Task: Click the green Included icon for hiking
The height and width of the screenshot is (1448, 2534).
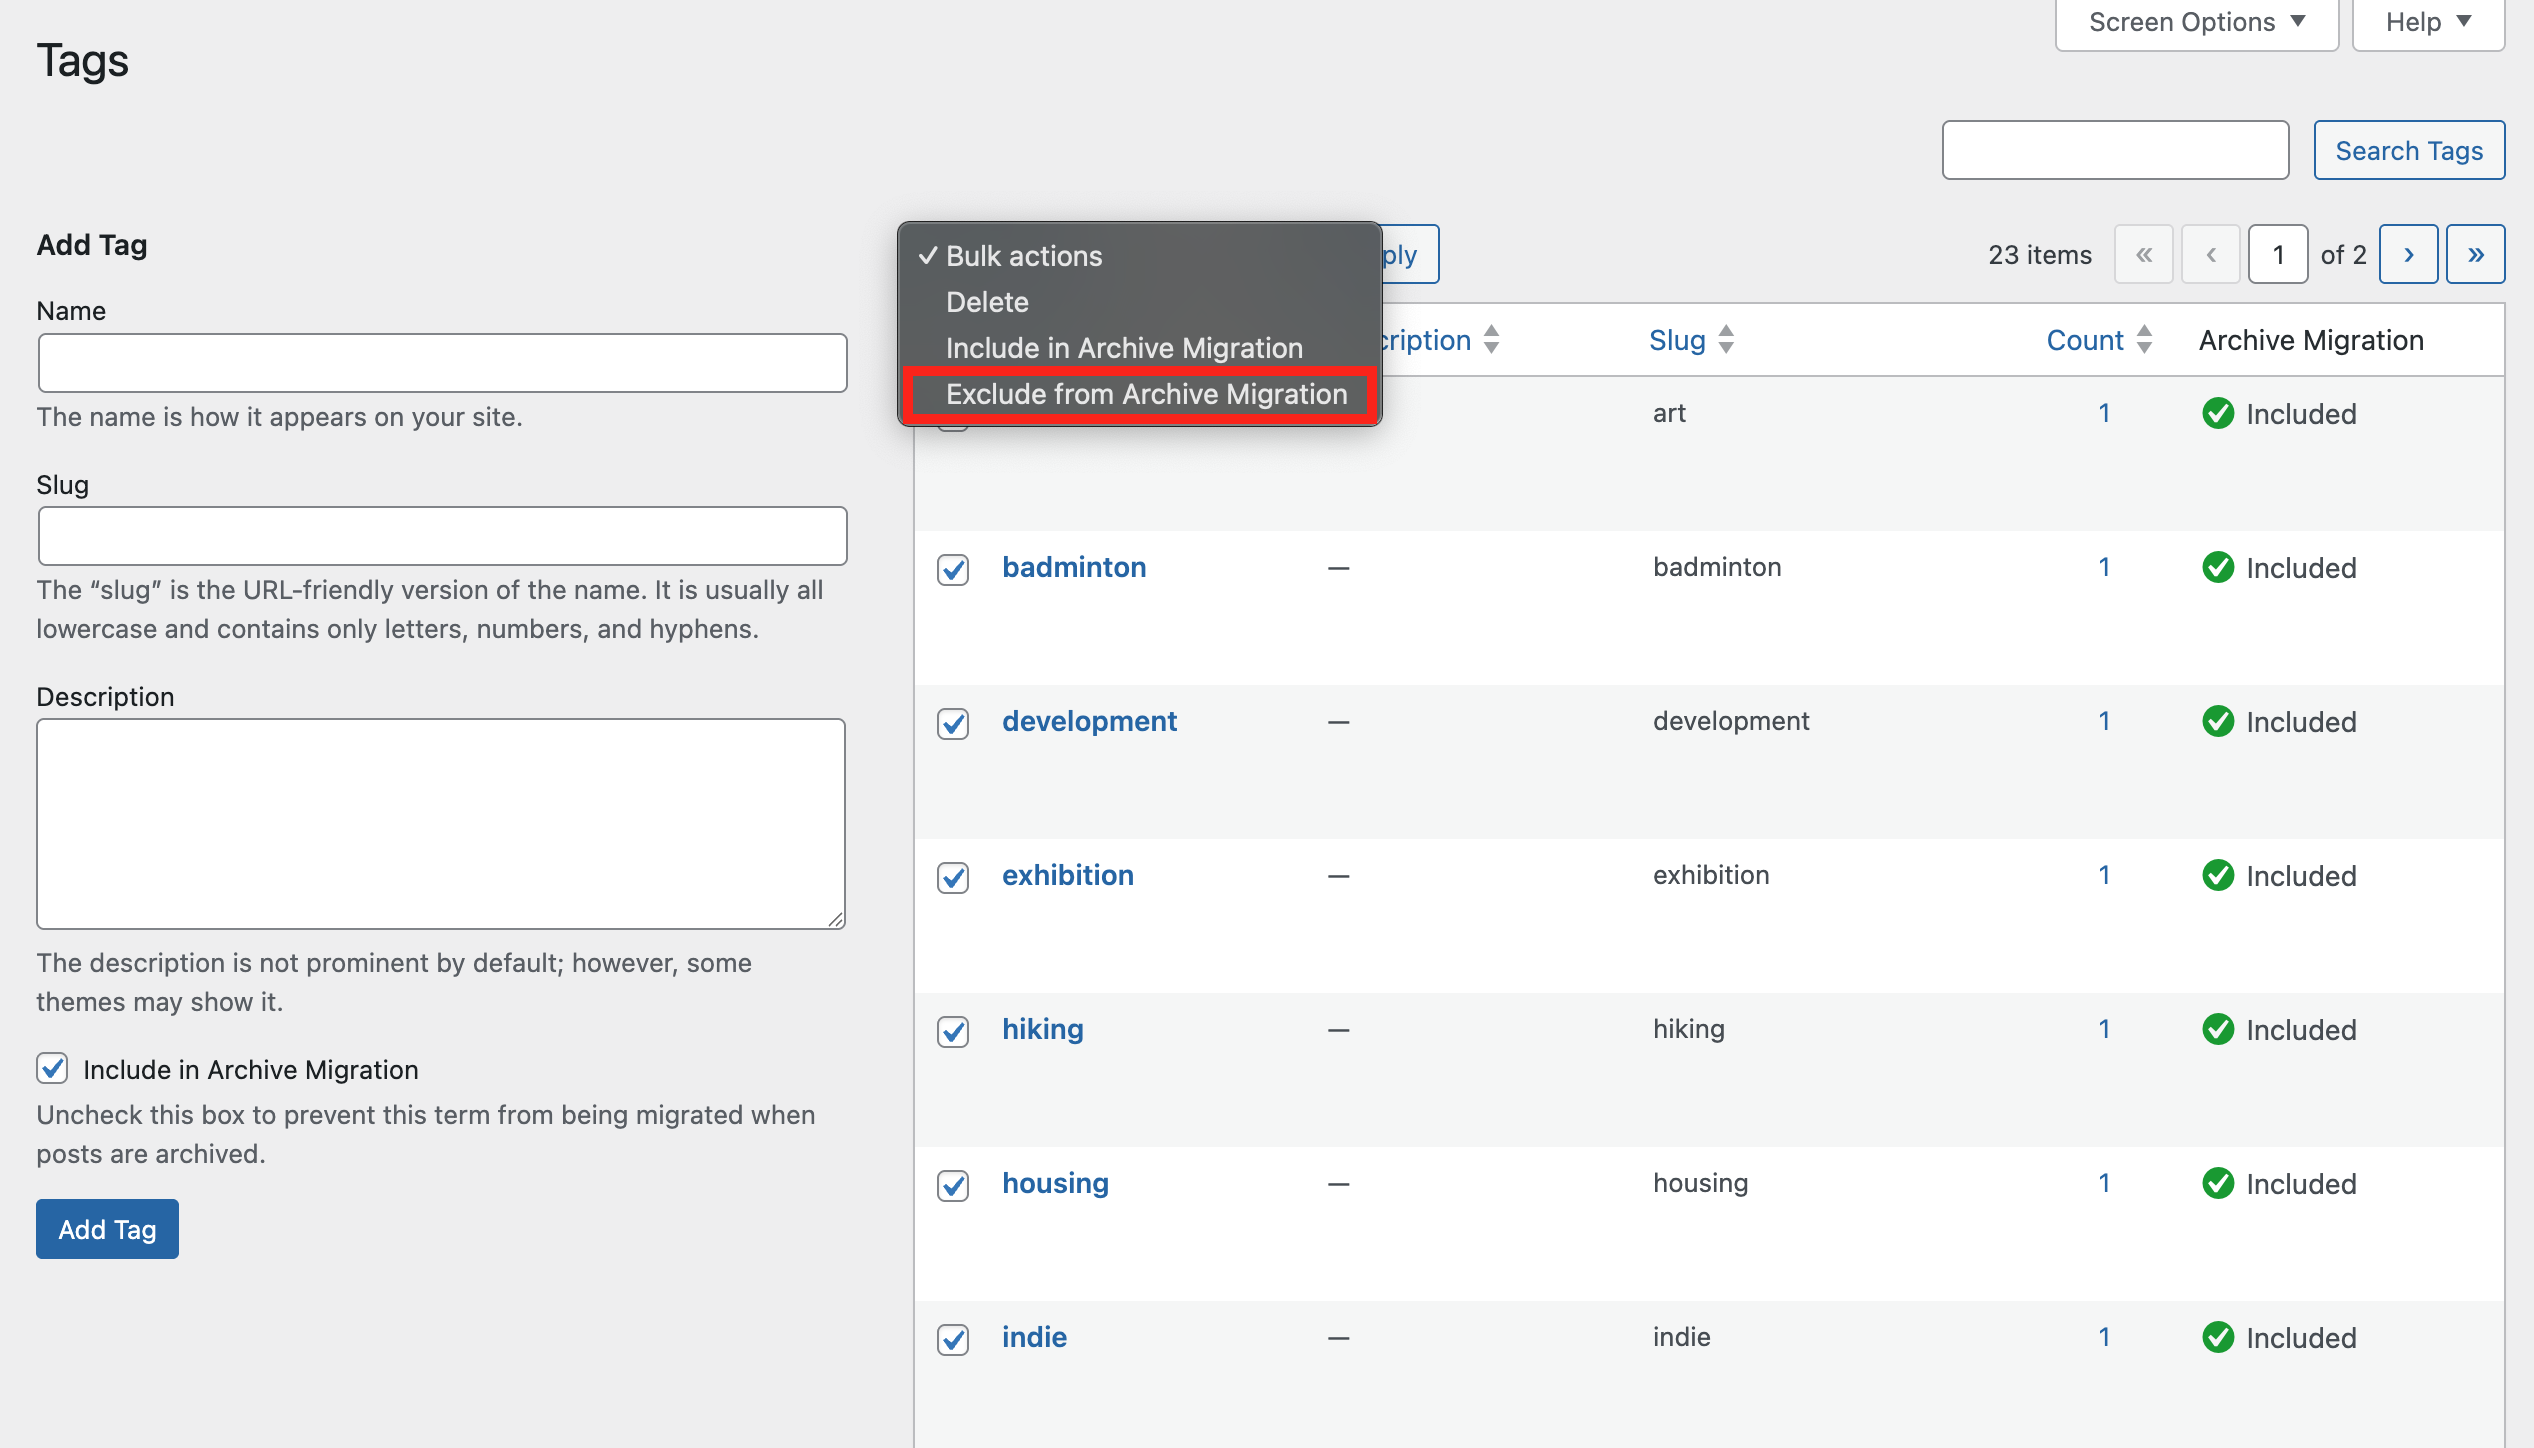Action: pos(2219,1029)
